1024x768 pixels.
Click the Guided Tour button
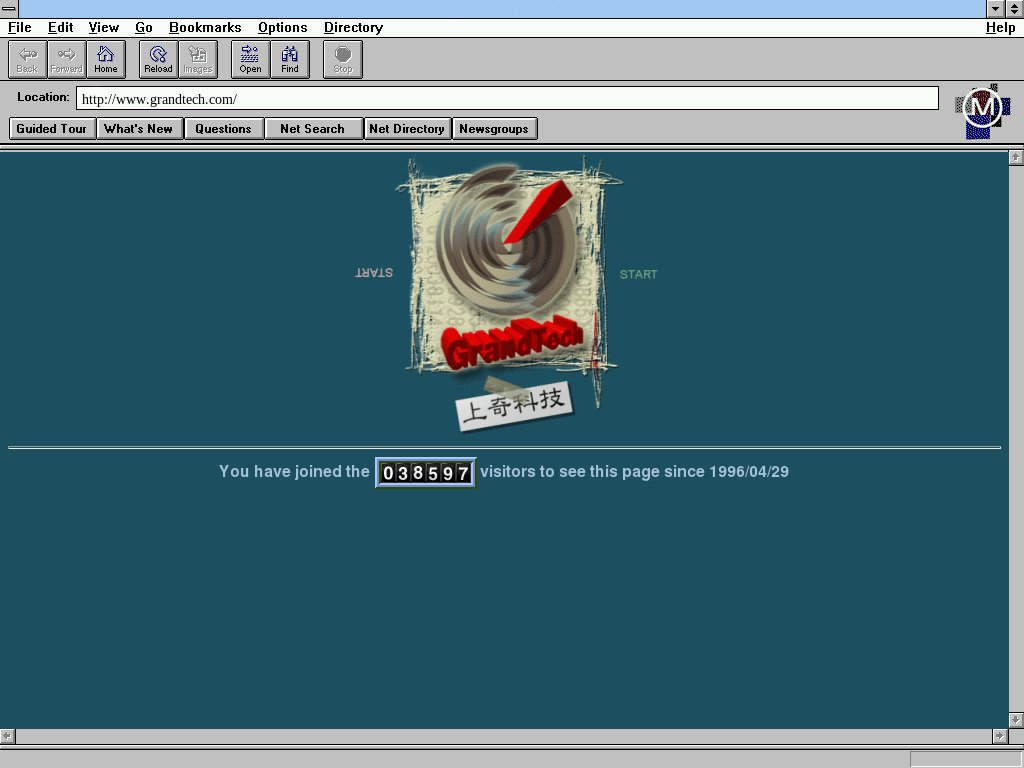52,129
